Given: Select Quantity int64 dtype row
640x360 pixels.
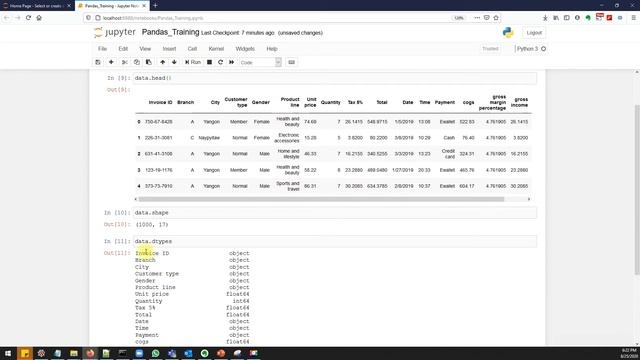Looking at the screenshot, I should (x=192, y=301).
